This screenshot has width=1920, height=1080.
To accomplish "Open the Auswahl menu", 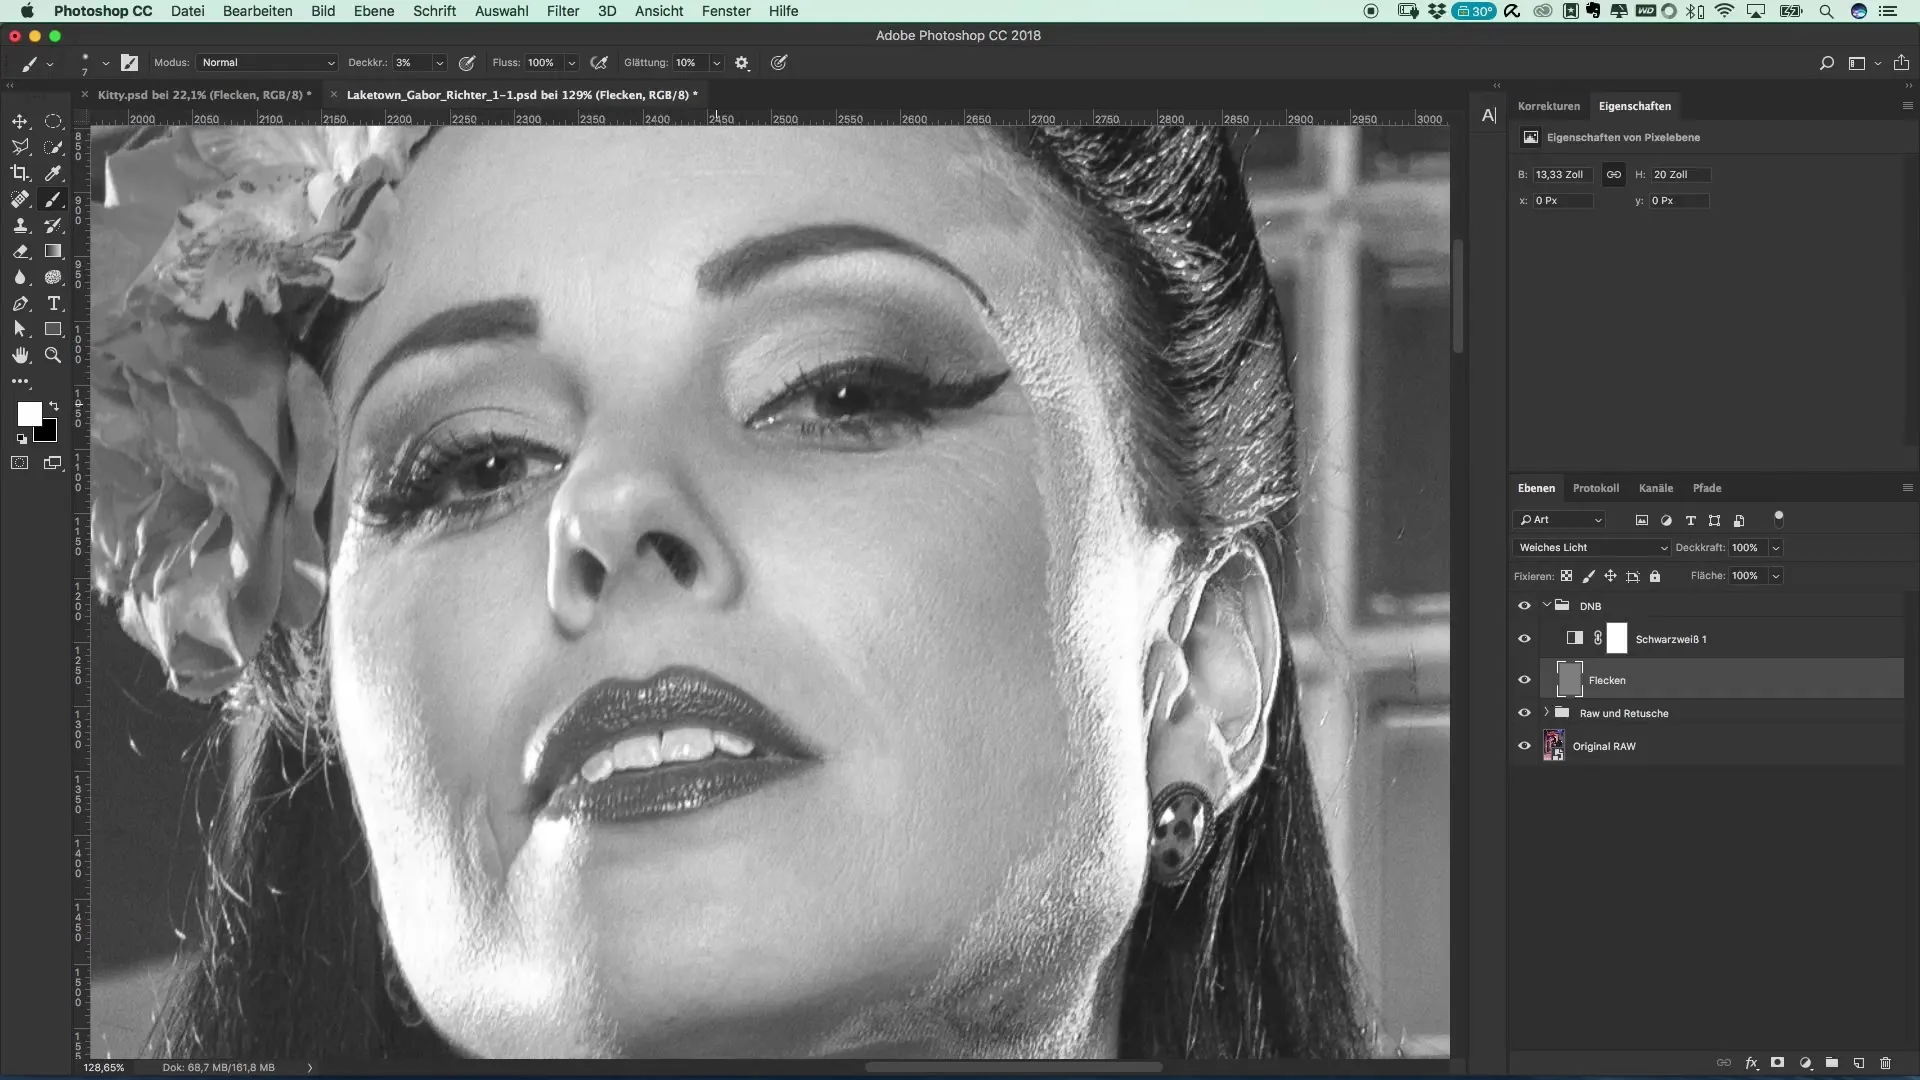I will 501,11.
